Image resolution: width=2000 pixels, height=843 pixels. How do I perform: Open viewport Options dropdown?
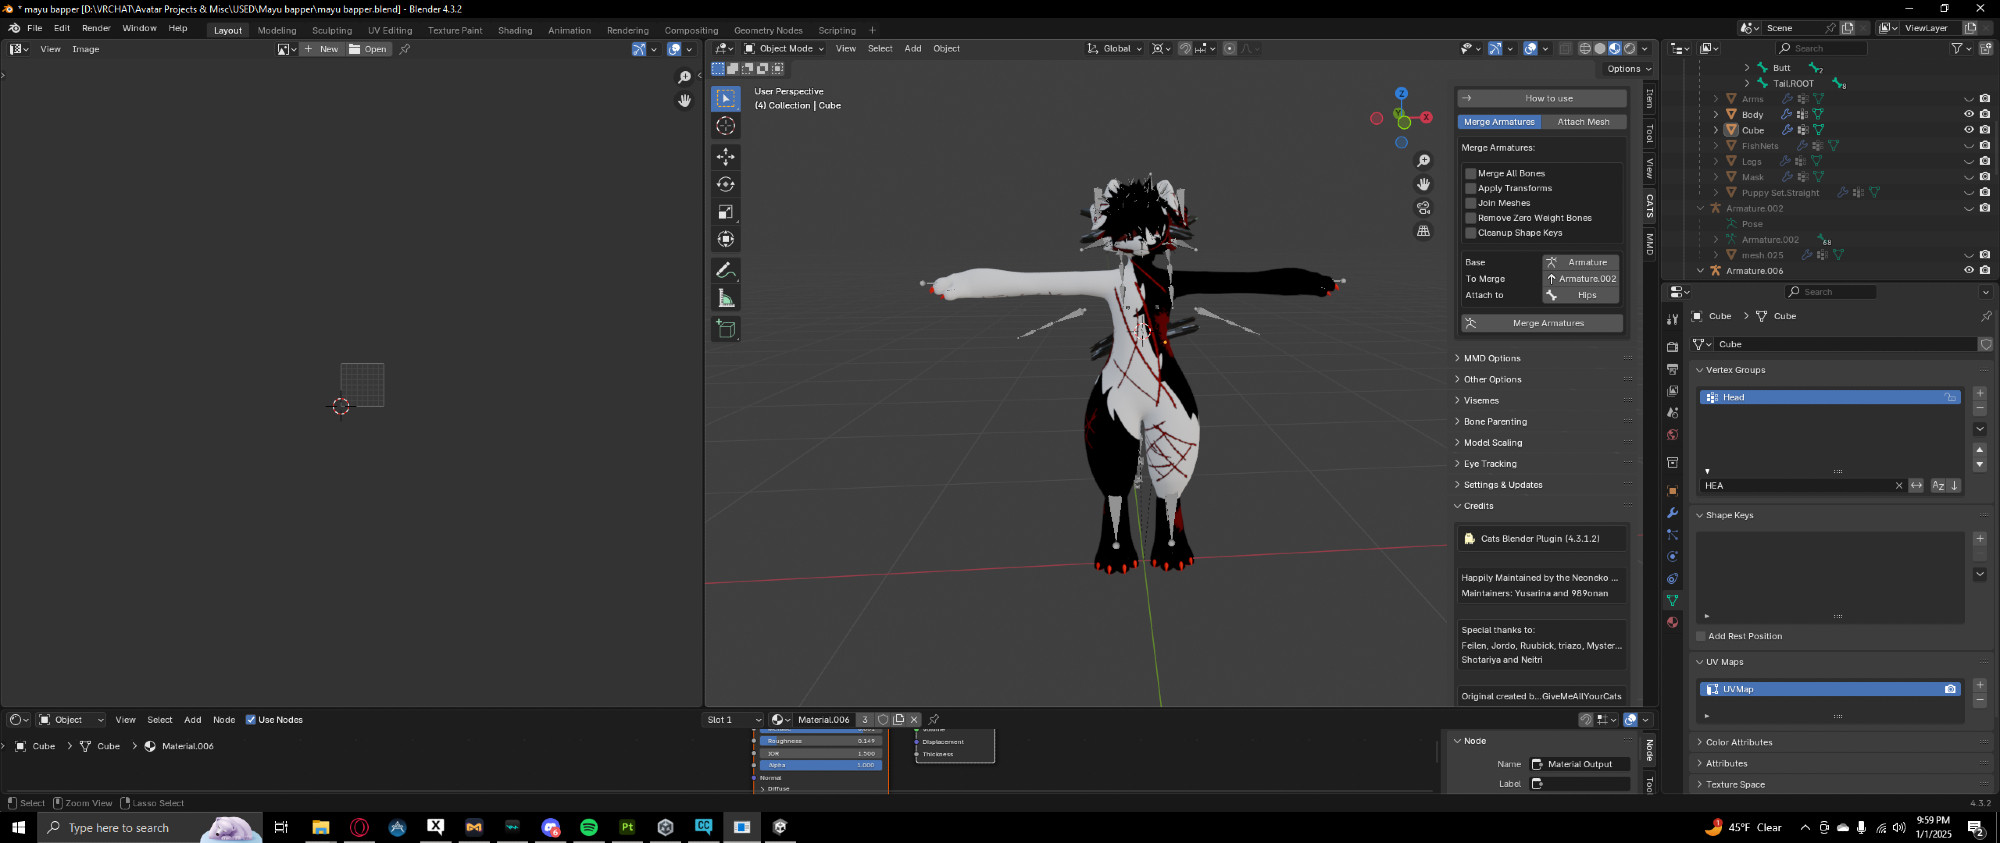(1629, 69)
